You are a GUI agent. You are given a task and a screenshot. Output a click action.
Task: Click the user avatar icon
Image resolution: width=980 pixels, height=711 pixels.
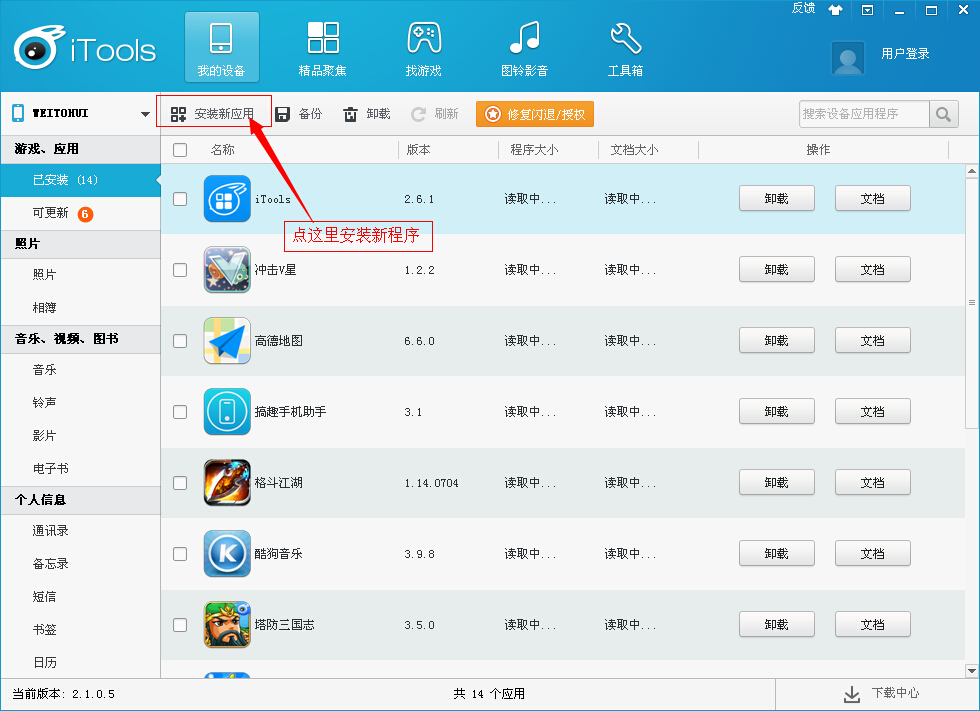point(848,58)
